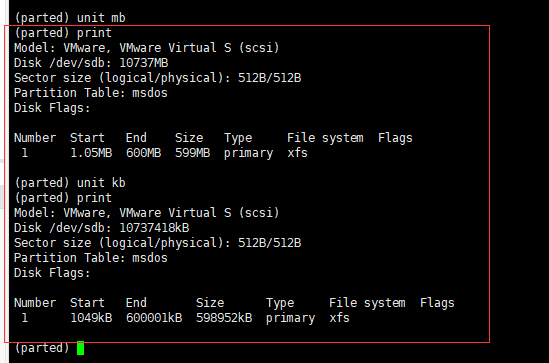Click the 'End' header above 600MB

click(136, 138)
